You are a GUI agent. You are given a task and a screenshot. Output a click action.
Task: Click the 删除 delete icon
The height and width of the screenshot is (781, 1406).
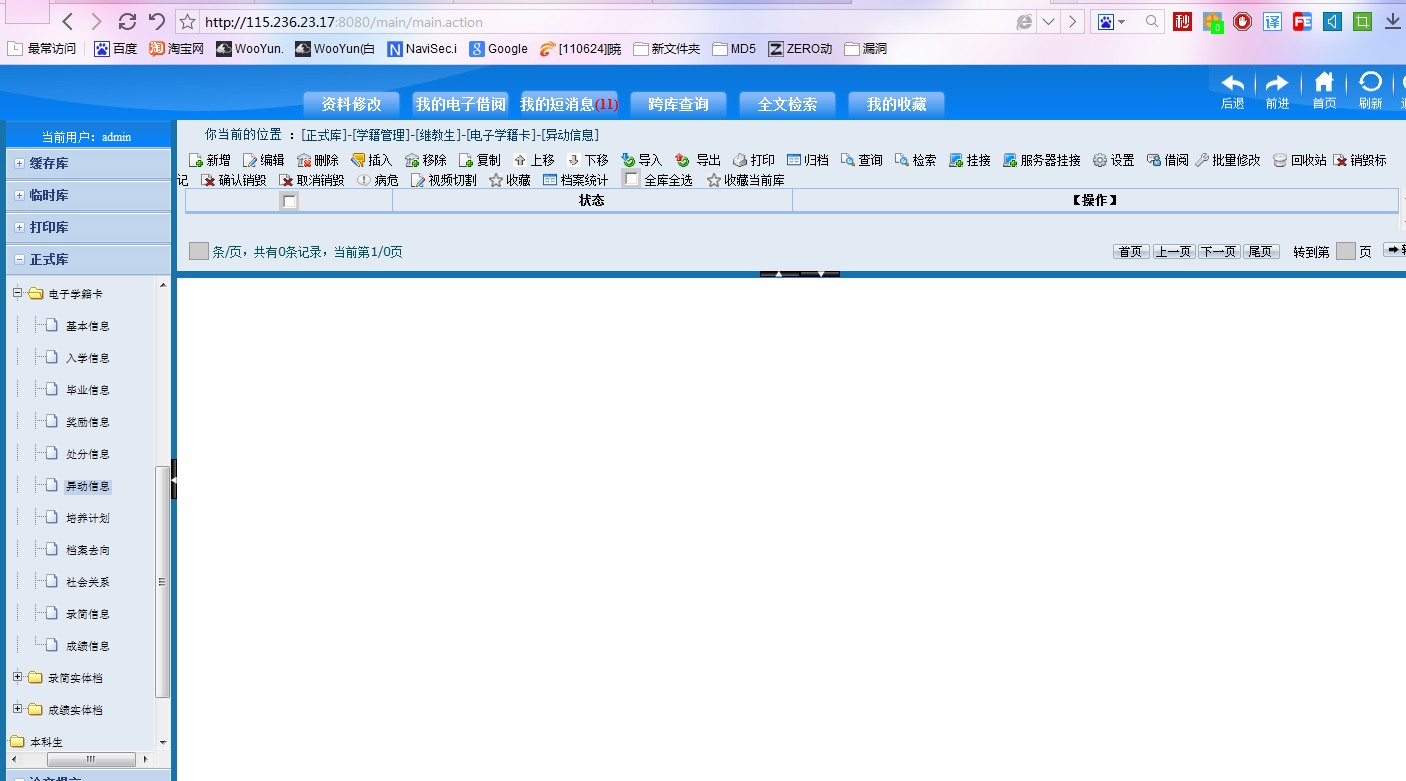[304, 160]
